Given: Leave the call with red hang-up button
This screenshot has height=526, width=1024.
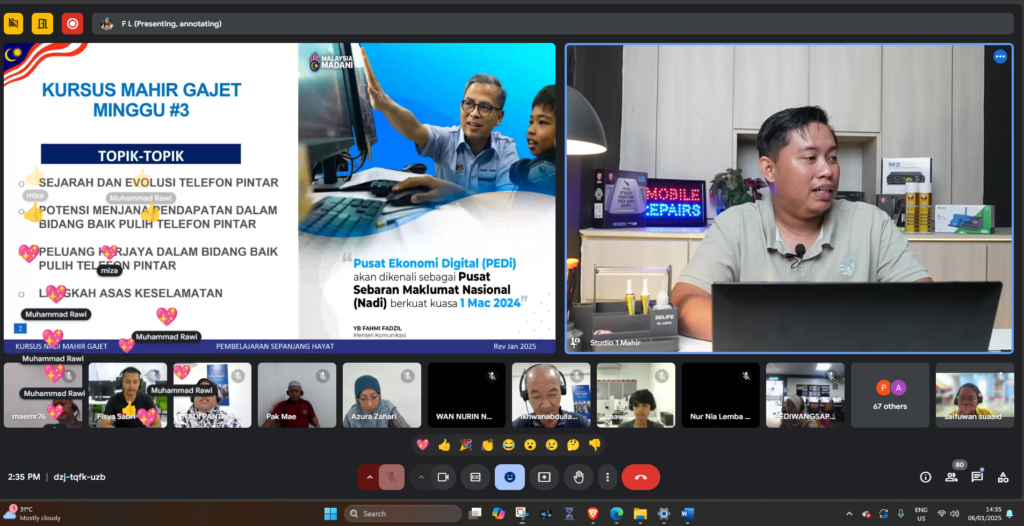Looking at the screenshot, I should tap(641, 477).
